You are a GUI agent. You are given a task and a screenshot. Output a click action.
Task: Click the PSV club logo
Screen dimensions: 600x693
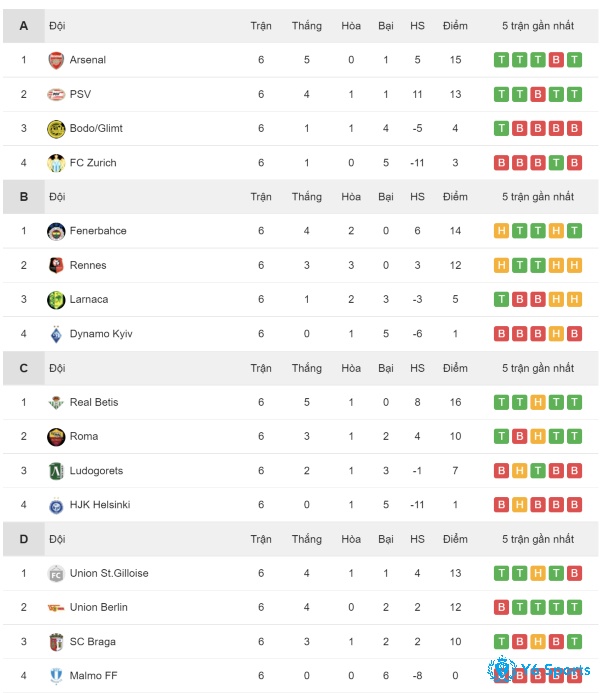[56, 94]
